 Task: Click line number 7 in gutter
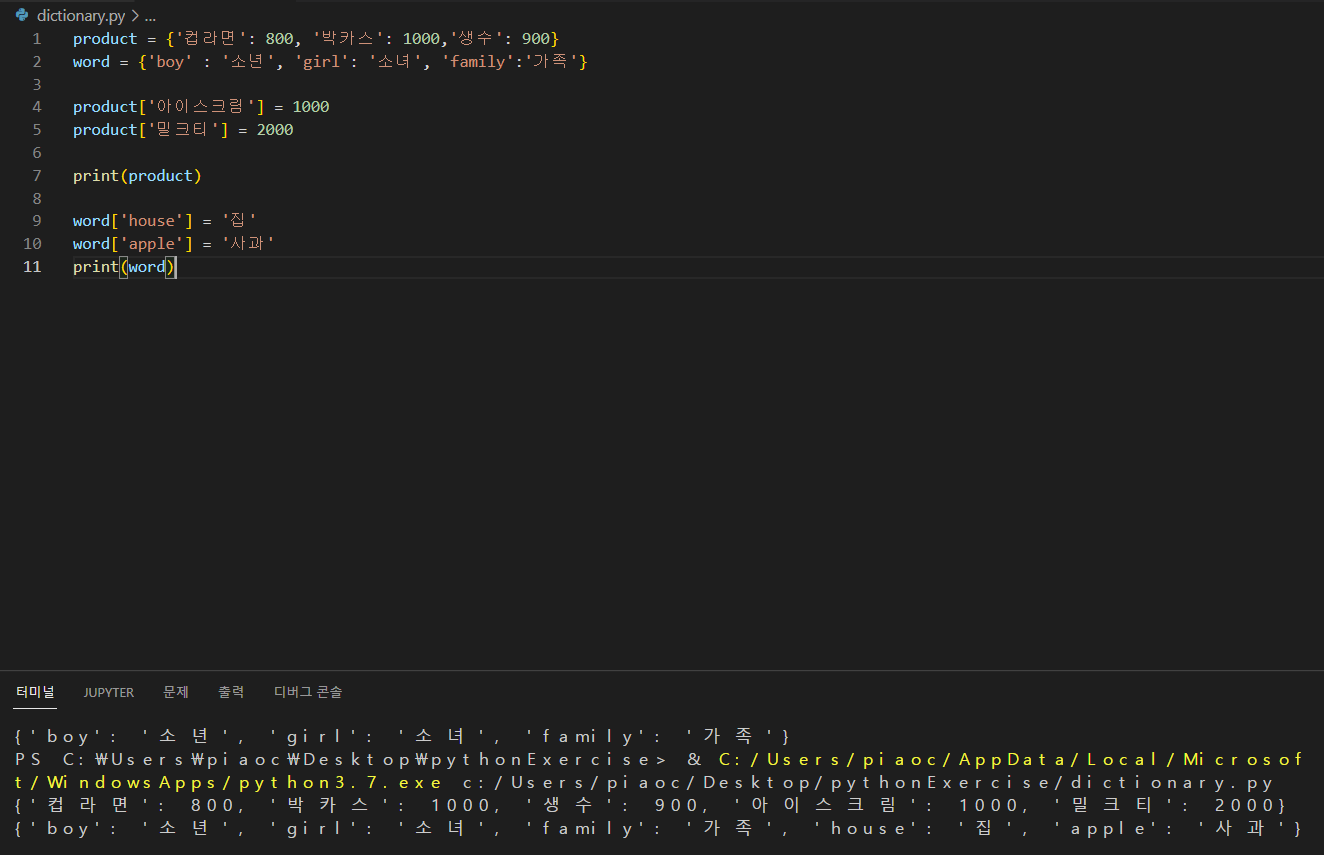point(37,176)
